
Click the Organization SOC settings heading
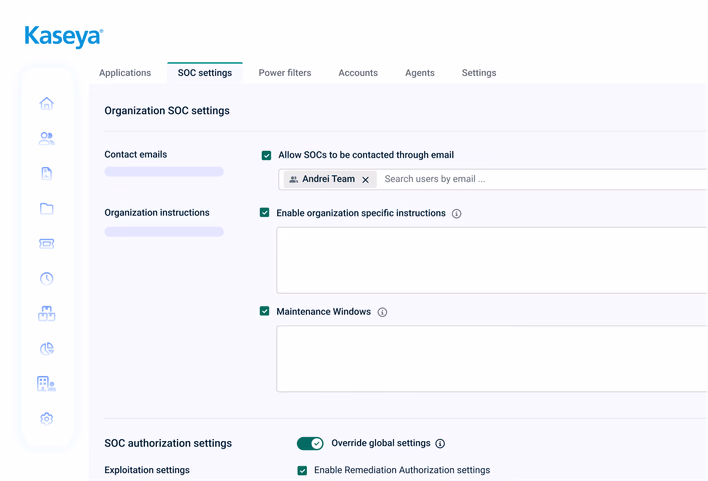click(167, 111)
